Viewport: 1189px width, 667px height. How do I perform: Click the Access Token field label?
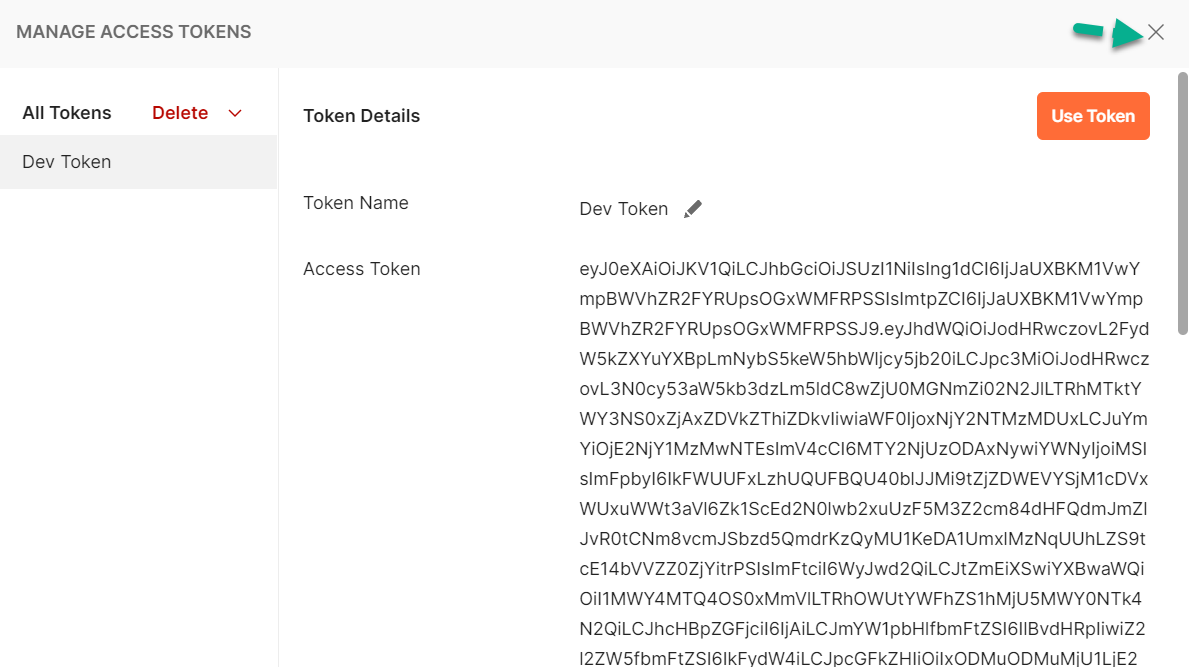tap(362, 269)
